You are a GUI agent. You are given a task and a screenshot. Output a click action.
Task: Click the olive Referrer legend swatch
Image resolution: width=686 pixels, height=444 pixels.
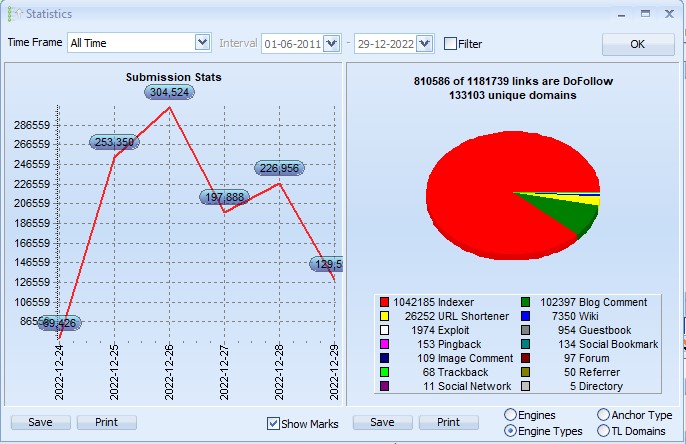(x=525, y=372)
